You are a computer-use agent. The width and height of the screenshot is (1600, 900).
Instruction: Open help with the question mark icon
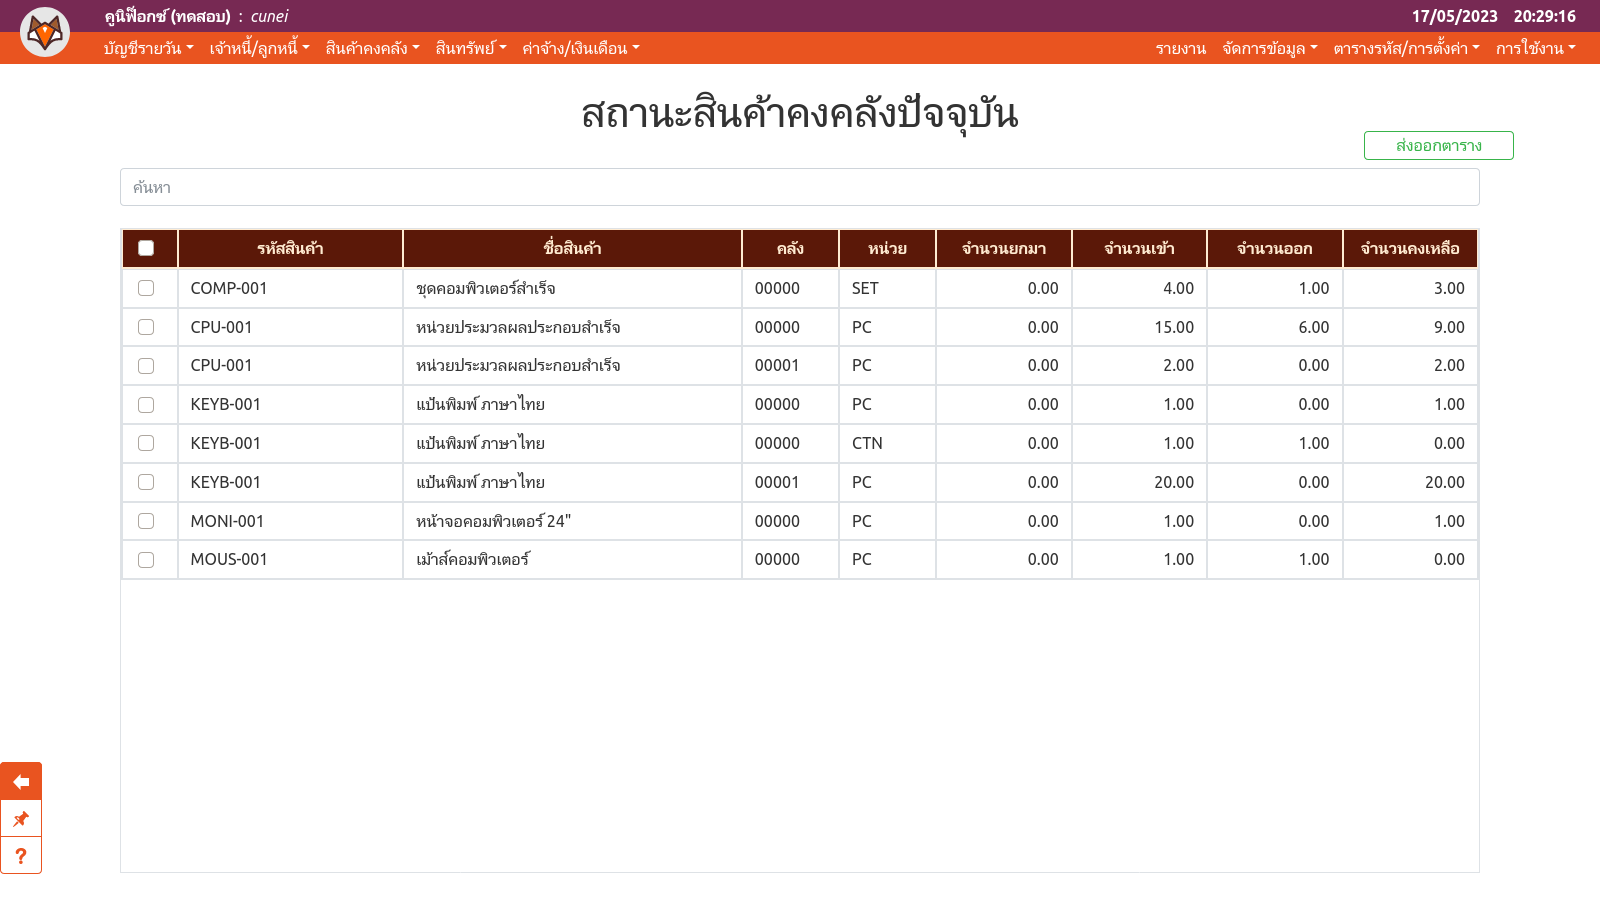(21, 856)
